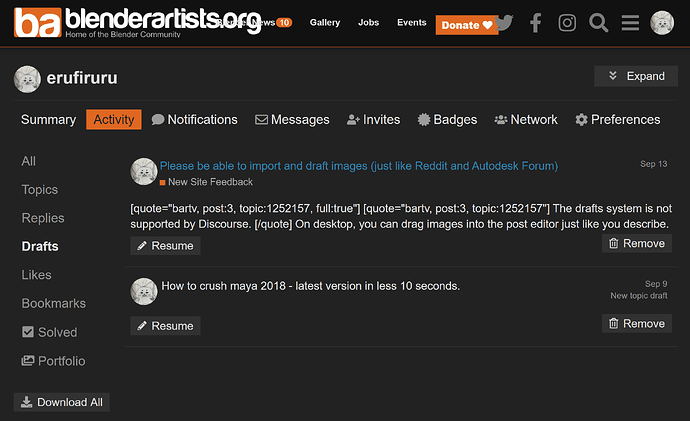Remove the import images draft
This screenshot has width=690, height=421.
pyautogui.click(x=637, y=243)
